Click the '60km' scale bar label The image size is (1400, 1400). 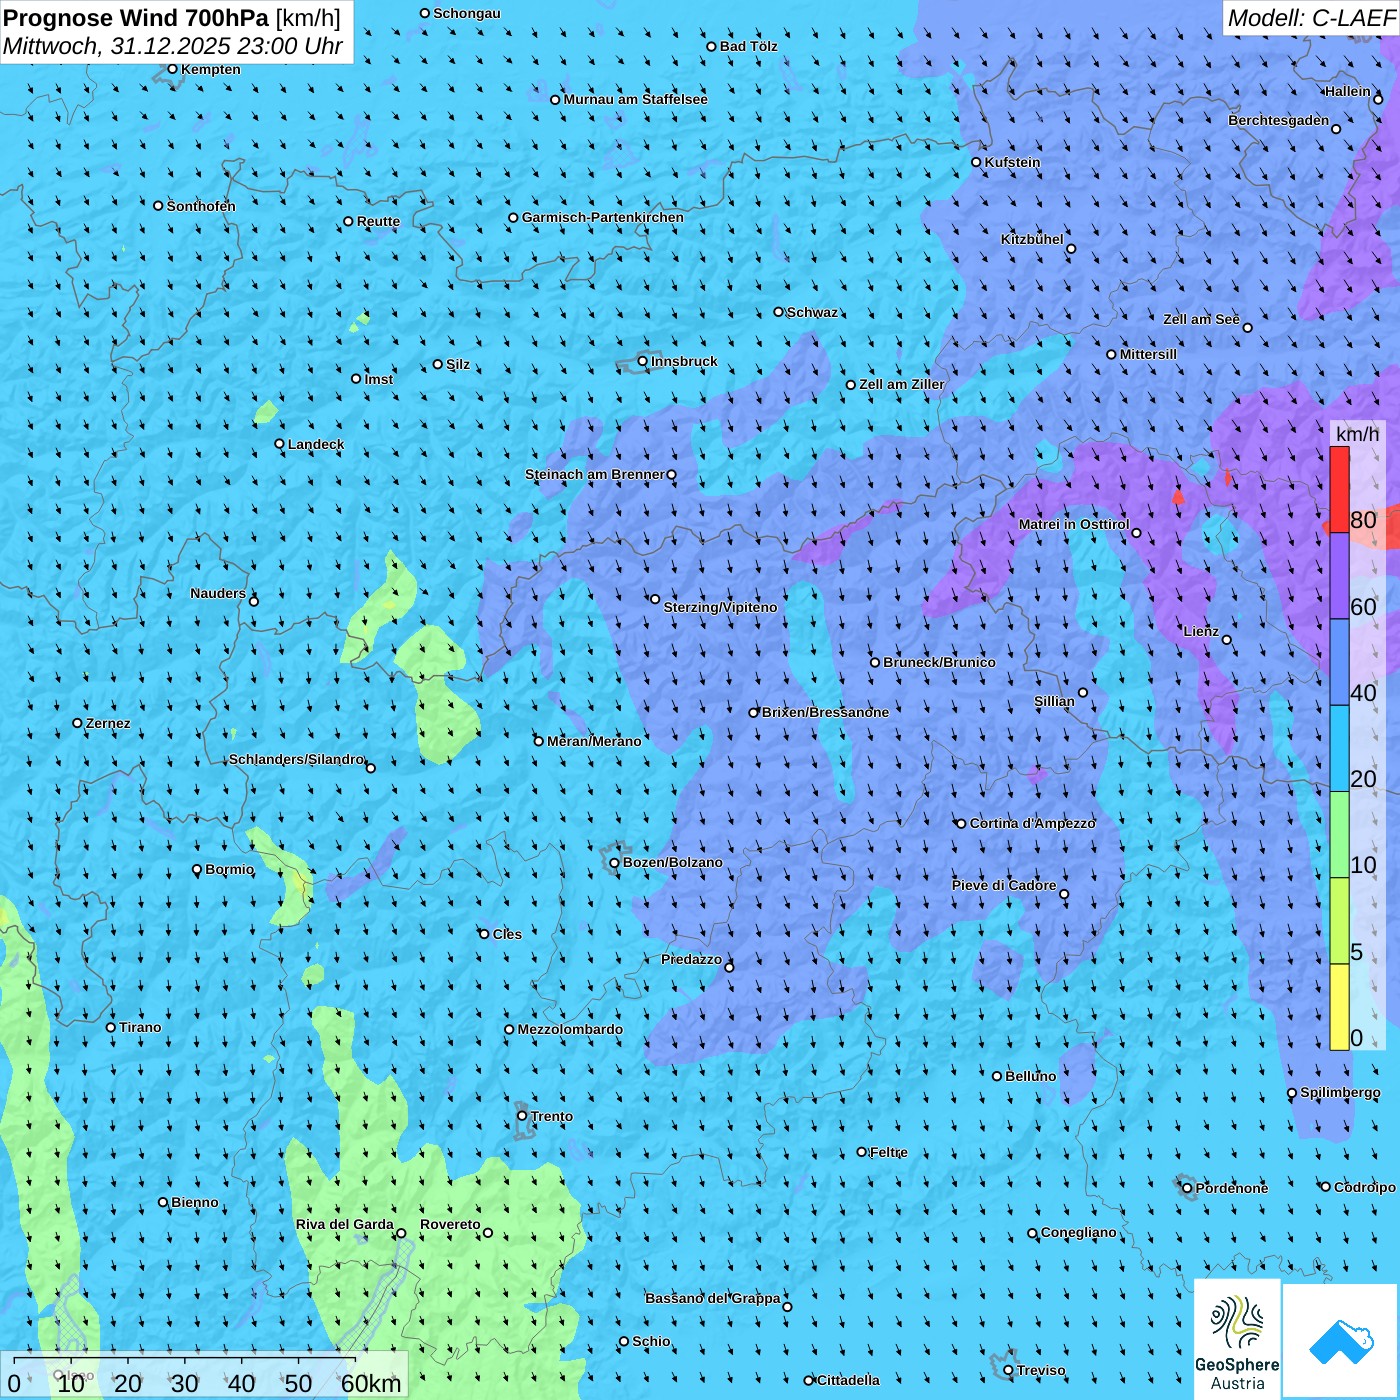tap(371, 1383)
